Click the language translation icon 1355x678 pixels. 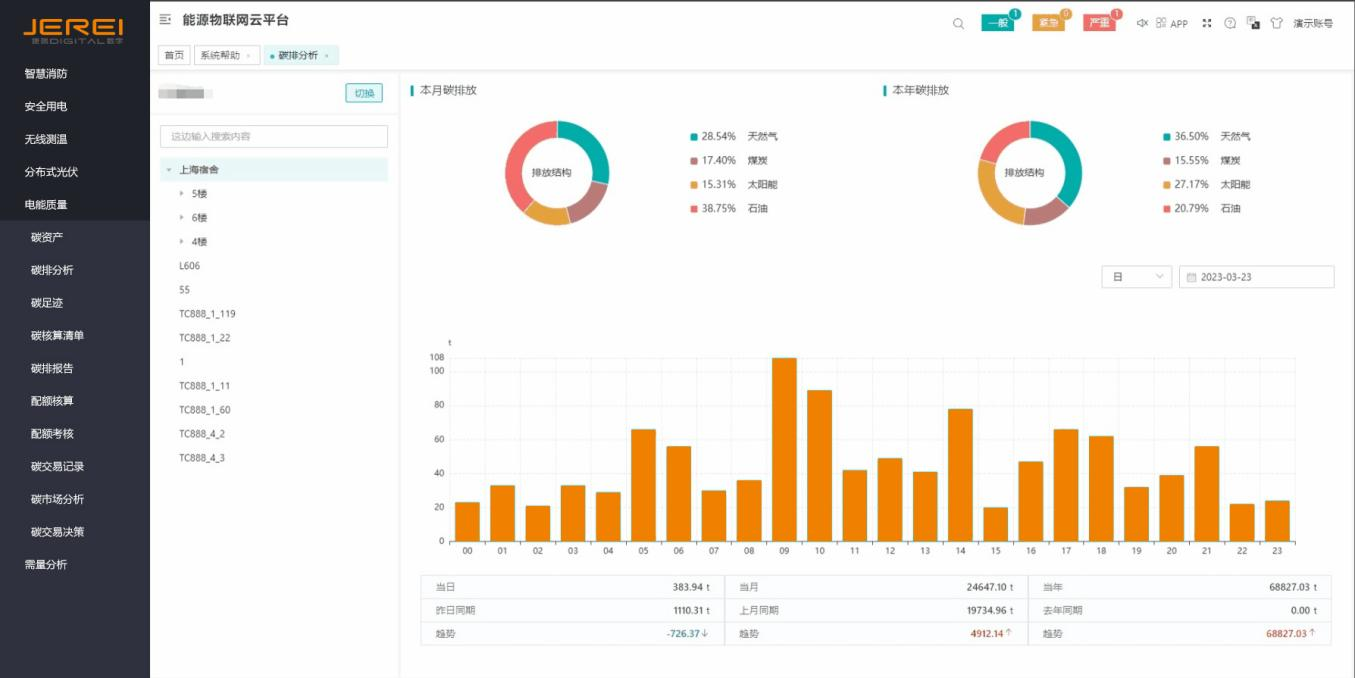point(1253,23)
